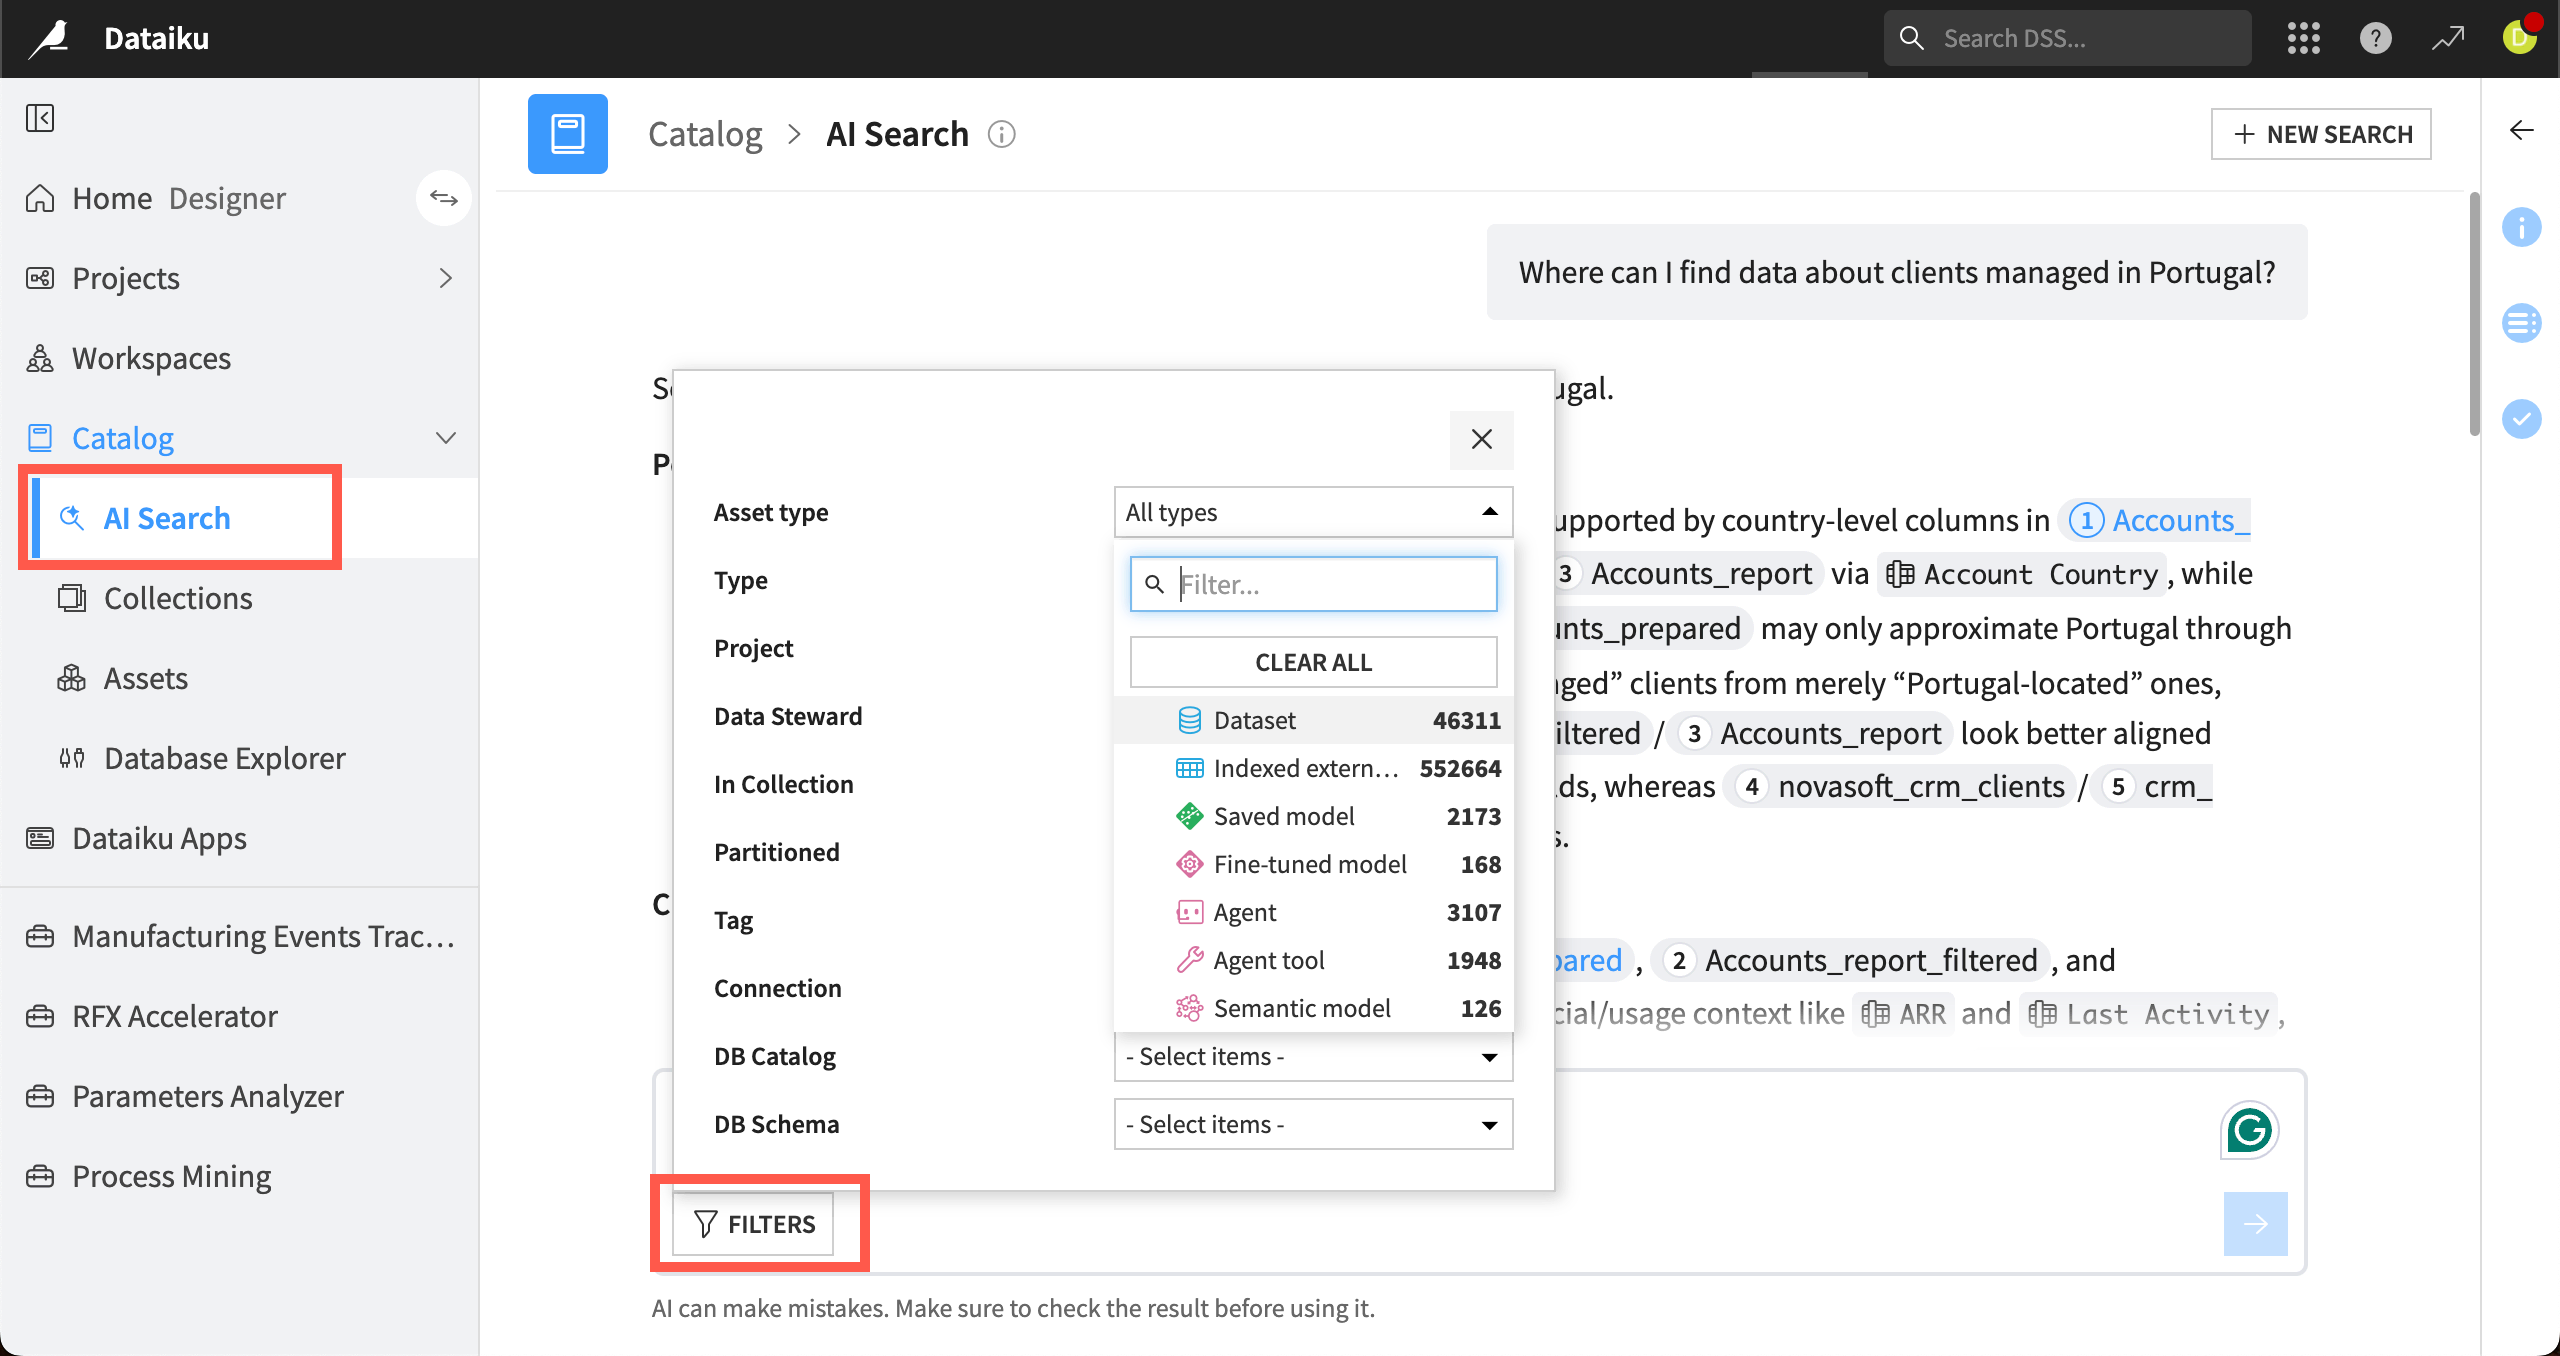Select Indexed external table option
This screenshot has height=1356, width=2560.
1313,768
